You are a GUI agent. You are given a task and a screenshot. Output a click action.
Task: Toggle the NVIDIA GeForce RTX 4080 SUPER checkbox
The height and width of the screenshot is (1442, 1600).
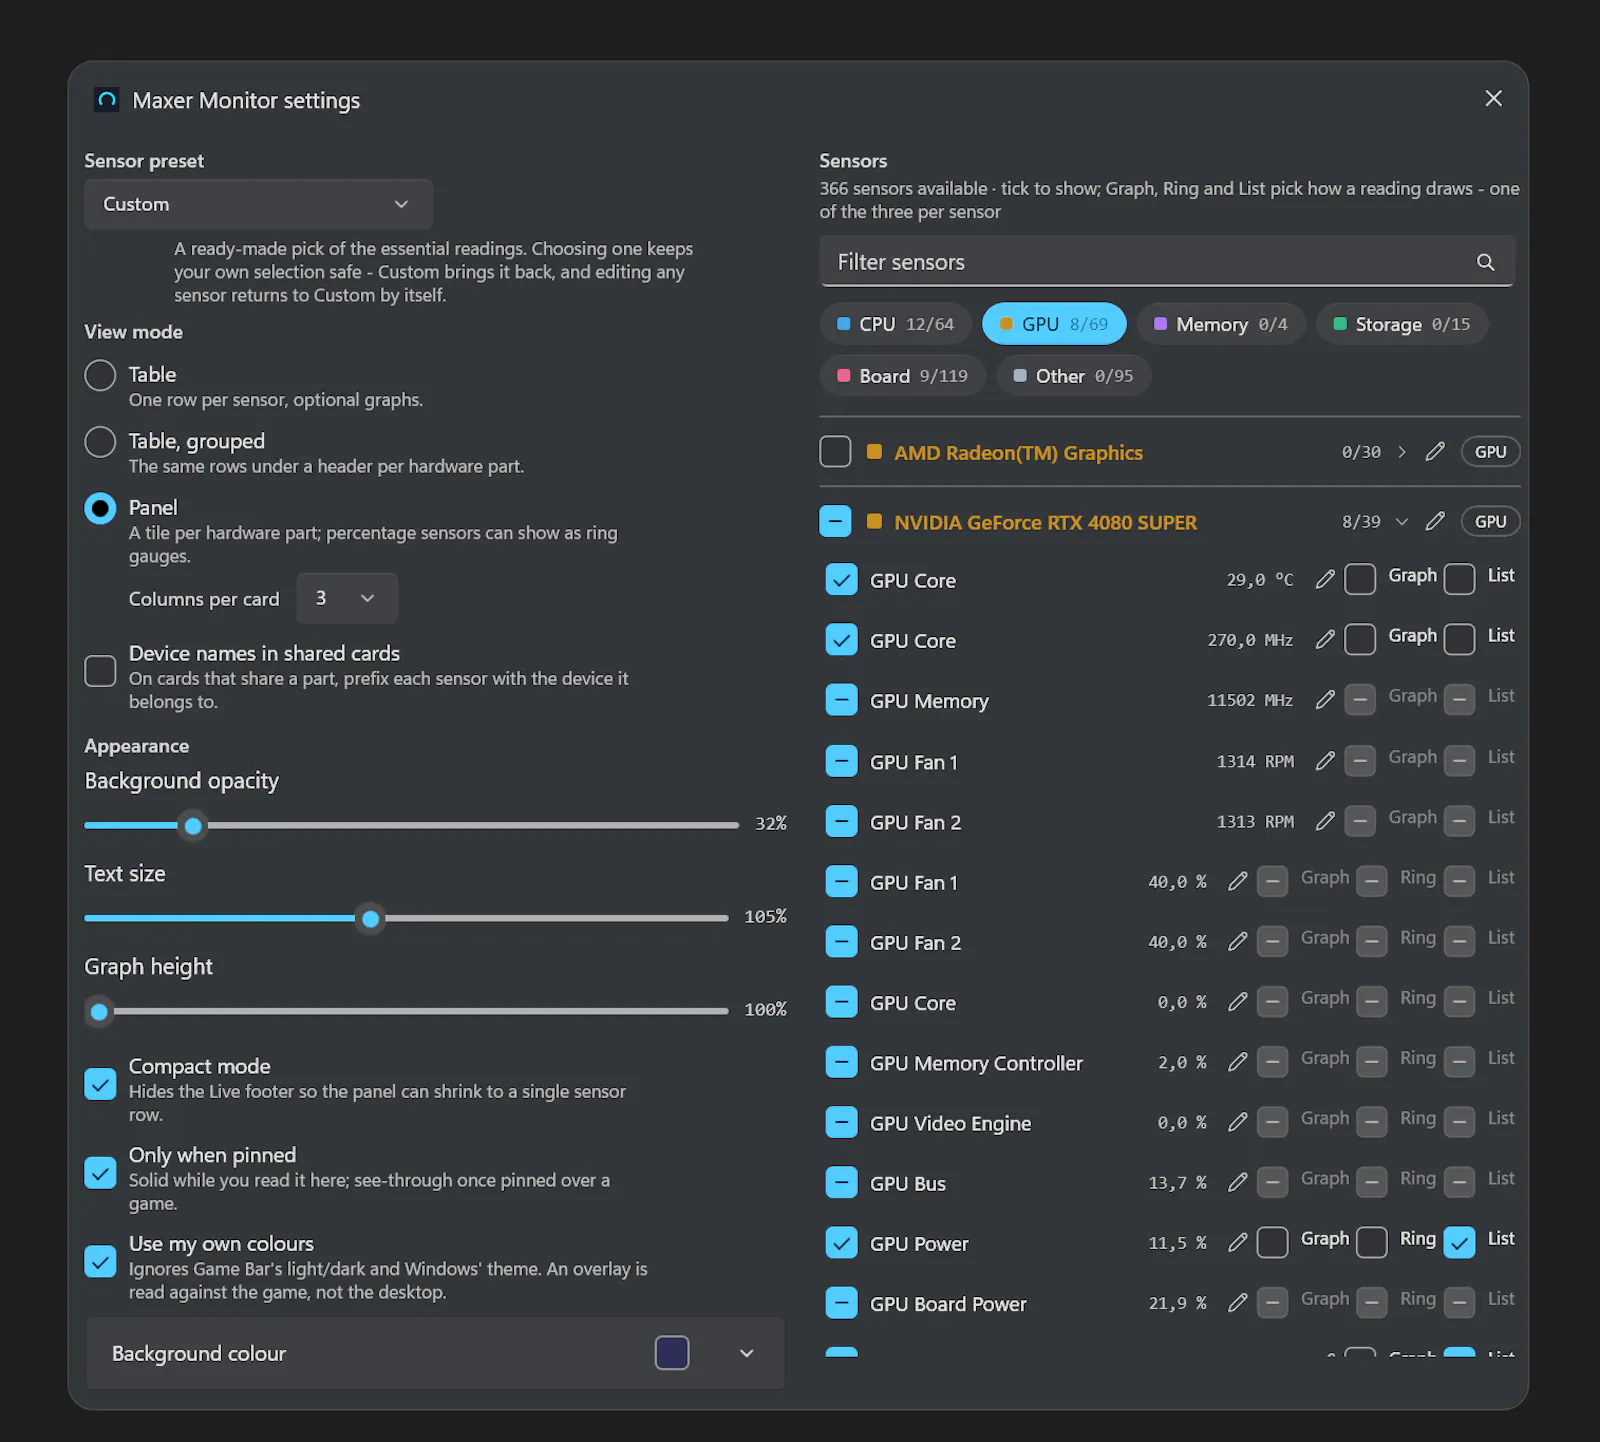point(835,521)
